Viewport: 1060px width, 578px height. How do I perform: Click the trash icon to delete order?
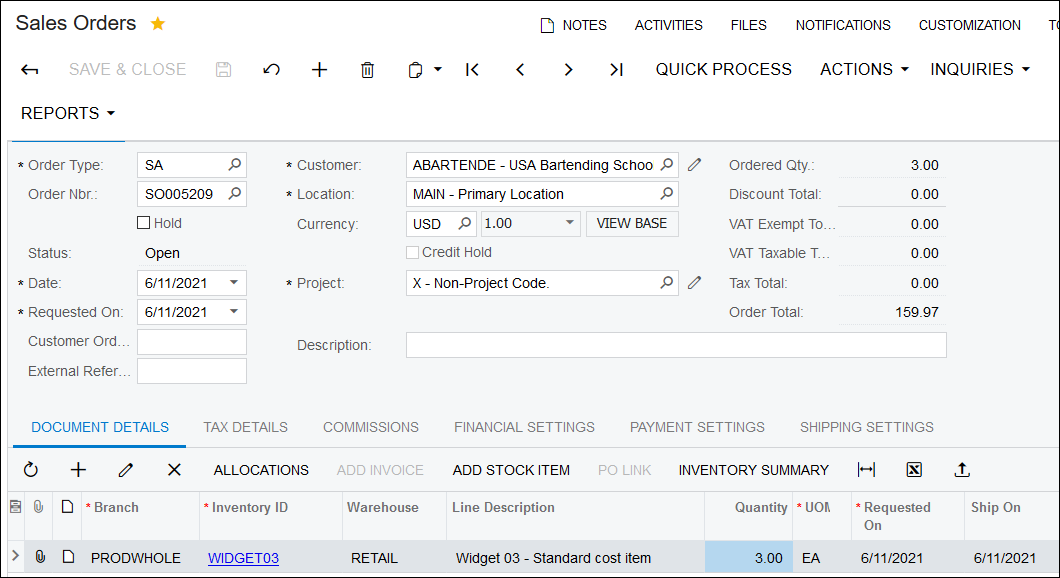(x=367, y=70)
